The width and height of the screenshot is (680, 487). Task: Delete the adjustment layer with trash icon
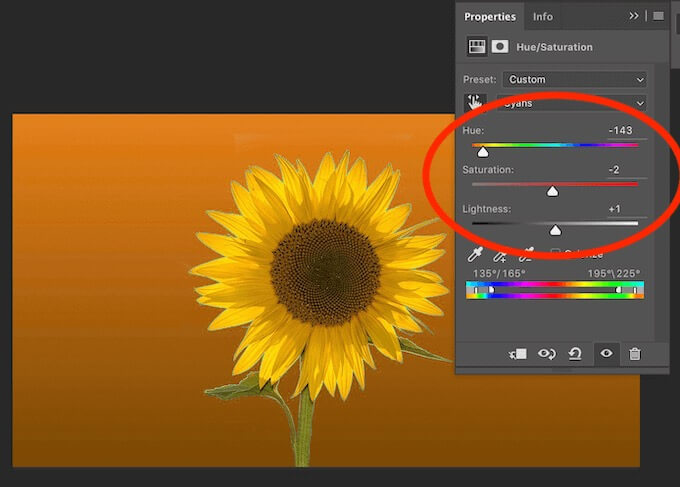(634, 354)
